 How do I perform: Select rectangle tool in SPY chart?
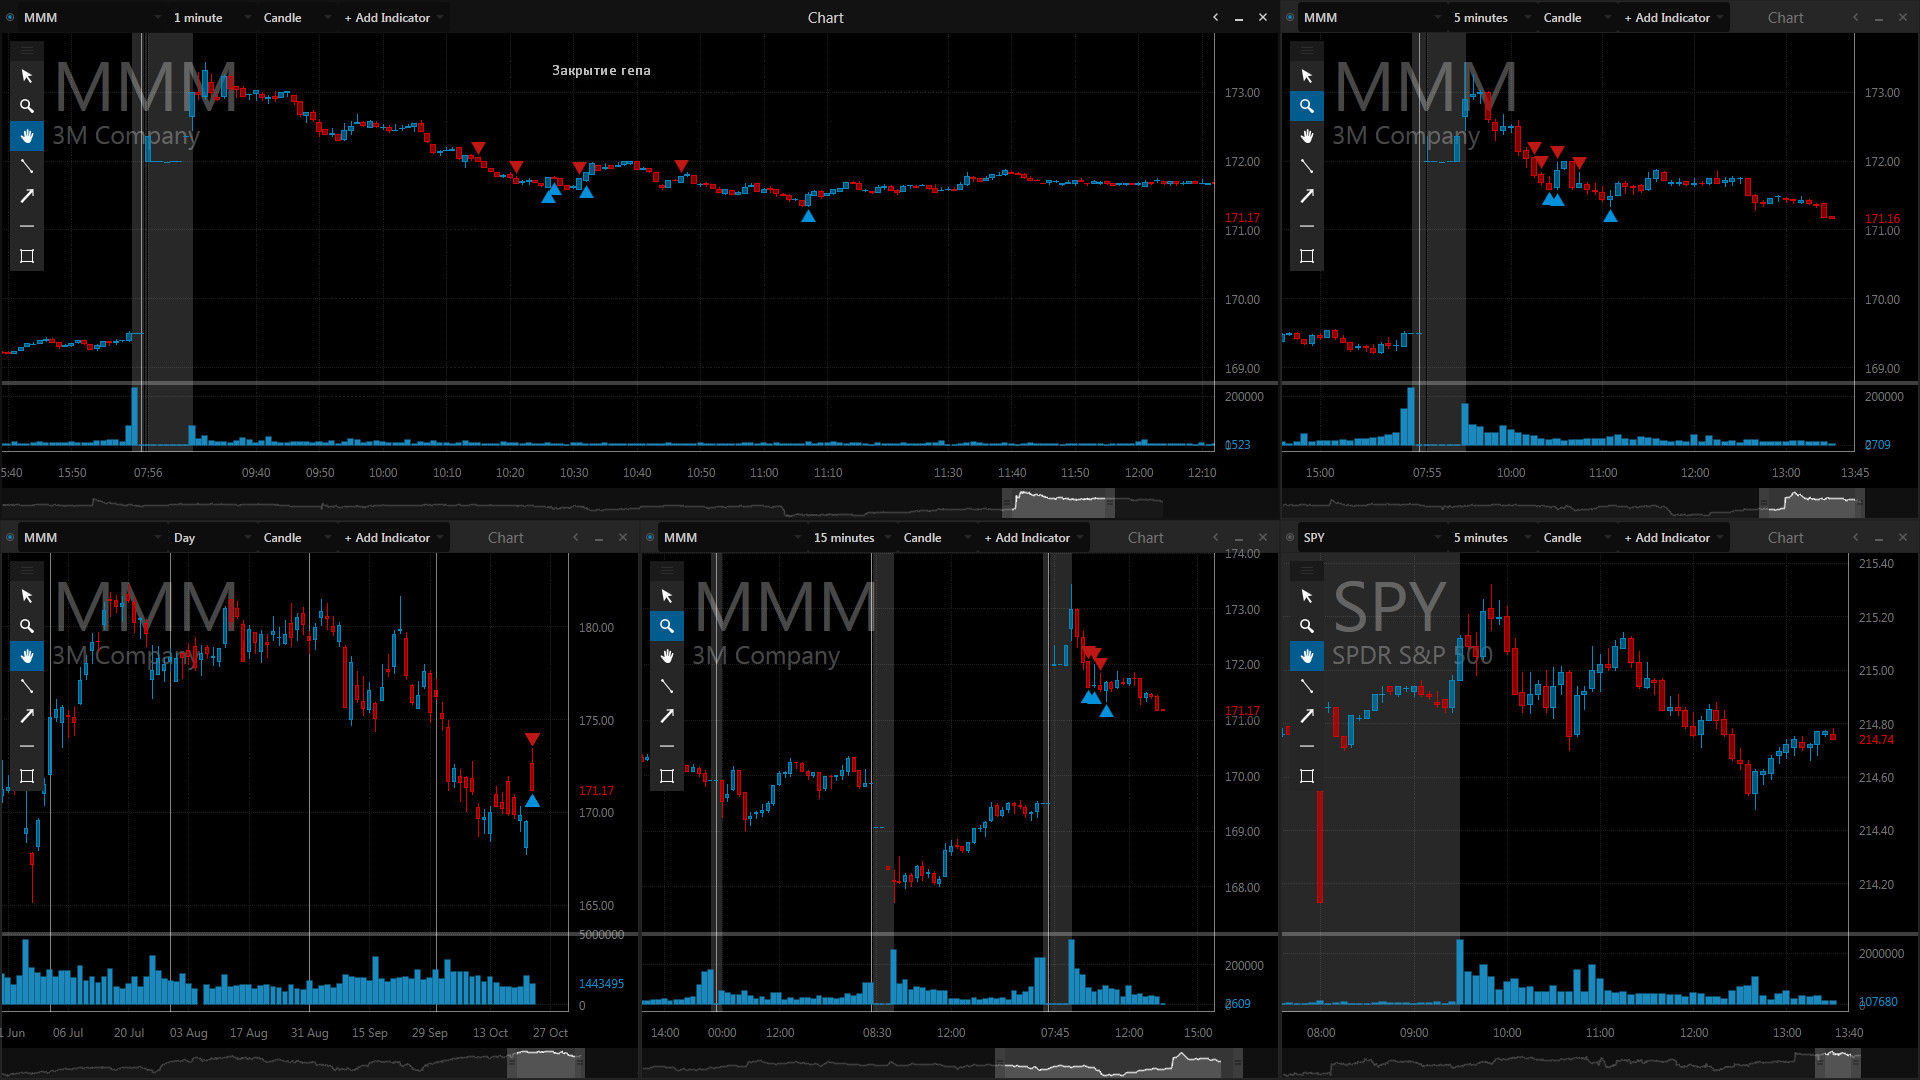pos(1307,776)
